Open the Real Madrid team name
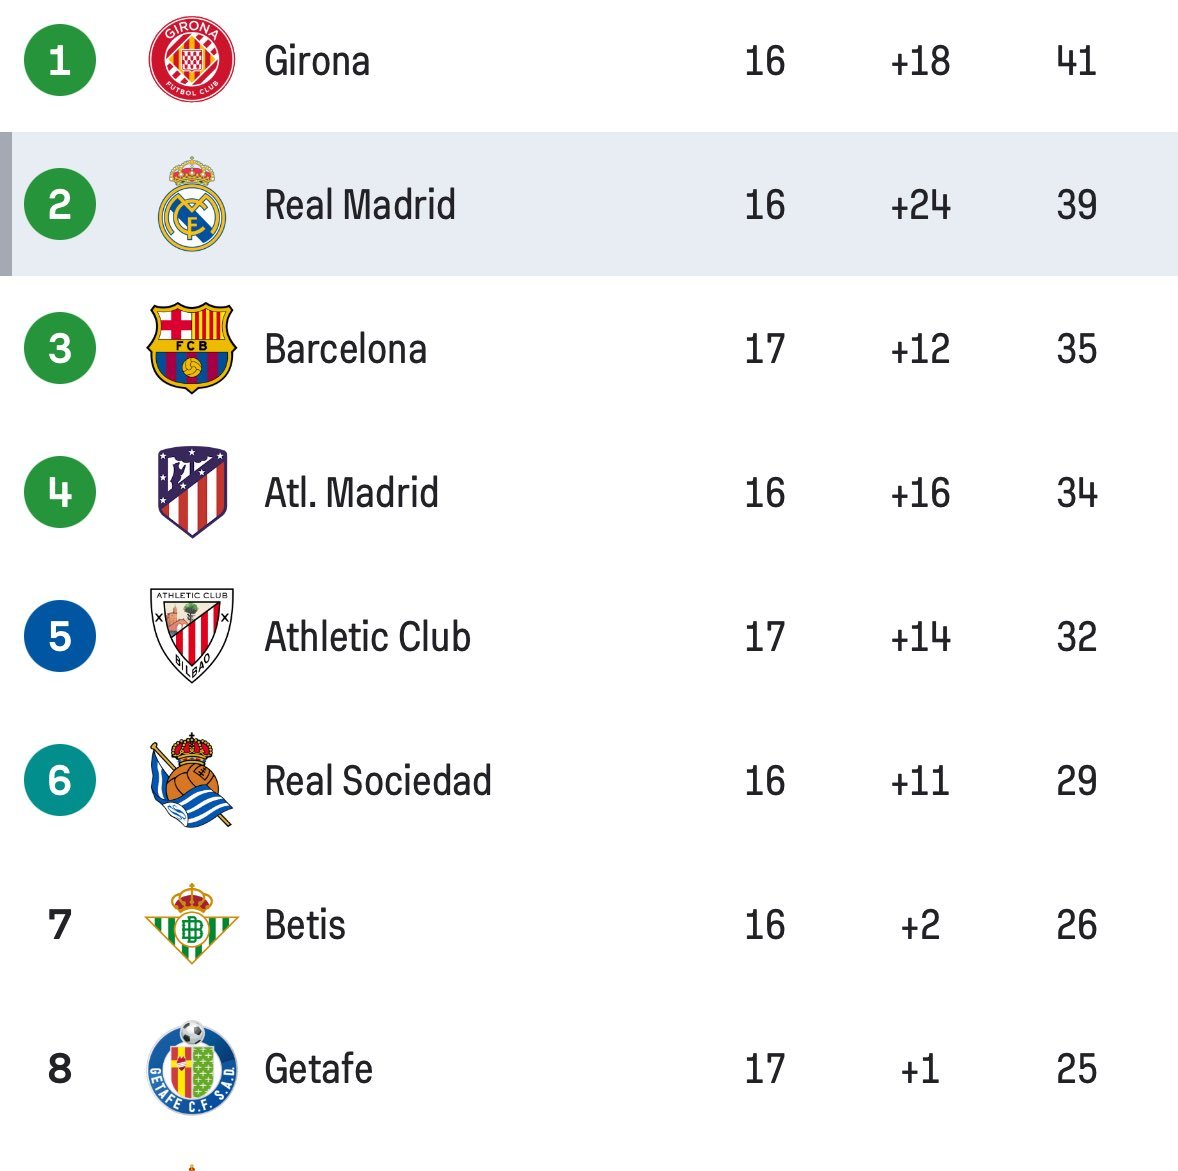Screen dimensions: 1178x1171 (x=360, y=205)
